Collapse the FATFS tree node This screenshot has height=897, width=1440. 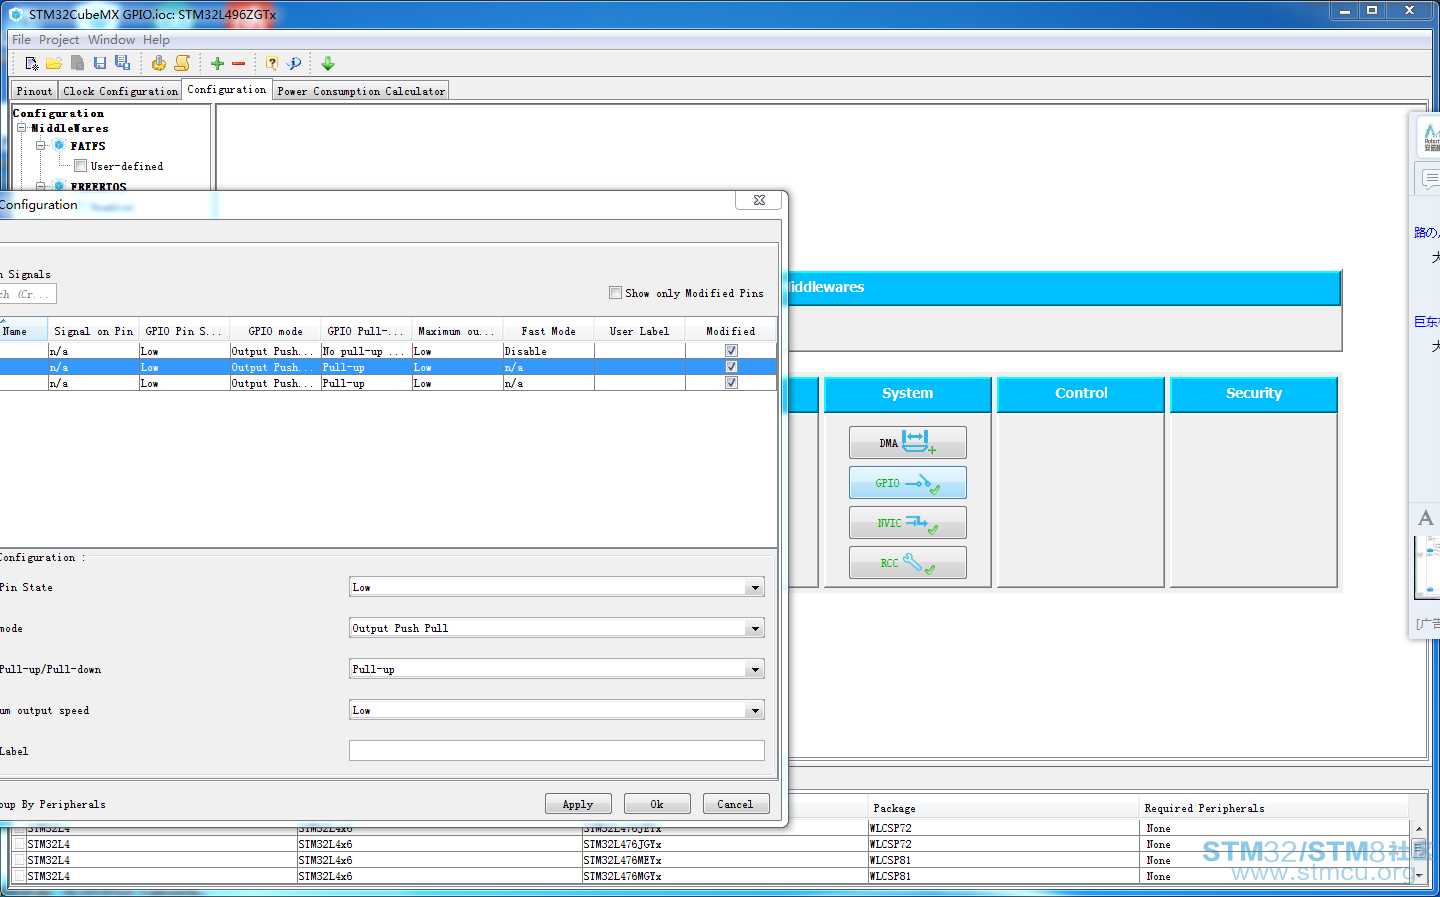(x=41, y=146)
